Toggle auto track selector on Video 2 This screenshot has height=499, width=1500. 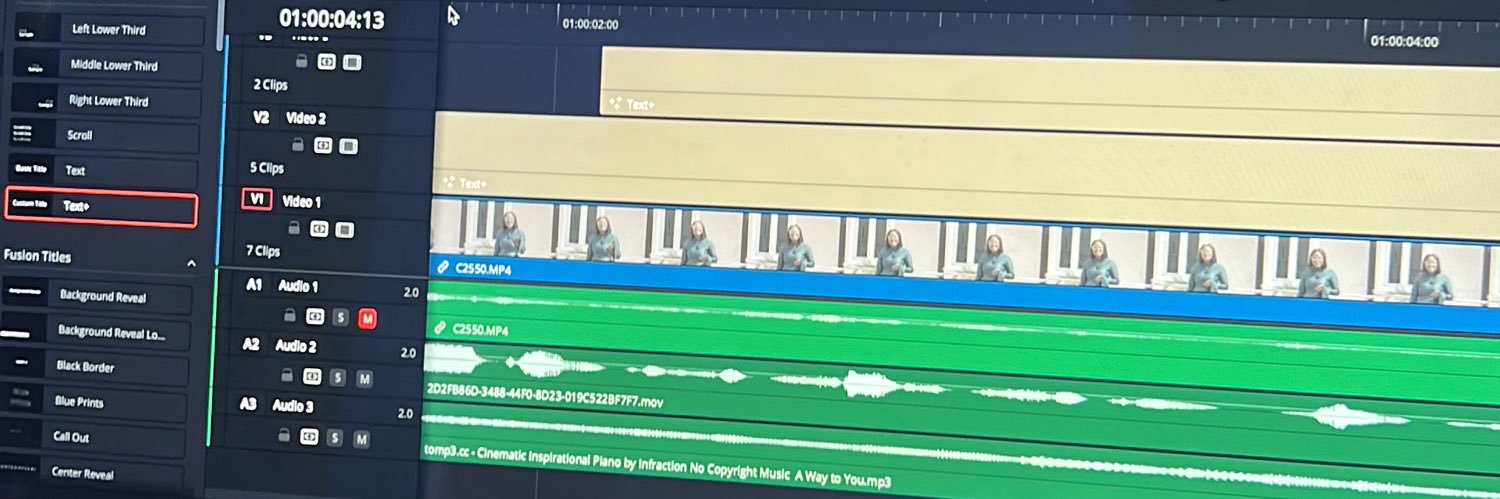point(323,146)
